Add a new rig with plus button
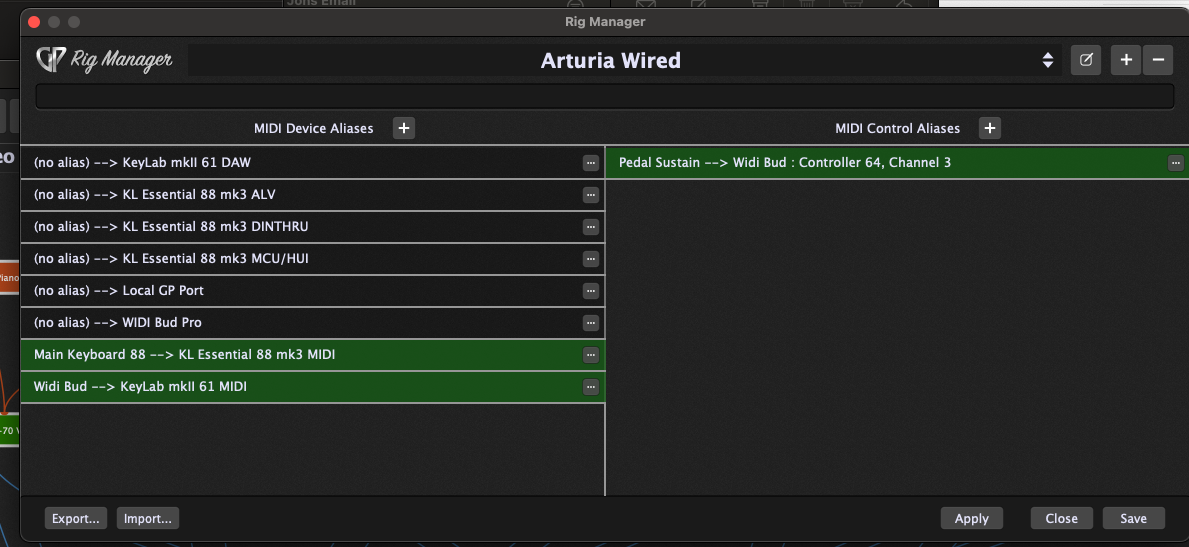This screenshot has height=547, width=1189. coord(1126,60)
